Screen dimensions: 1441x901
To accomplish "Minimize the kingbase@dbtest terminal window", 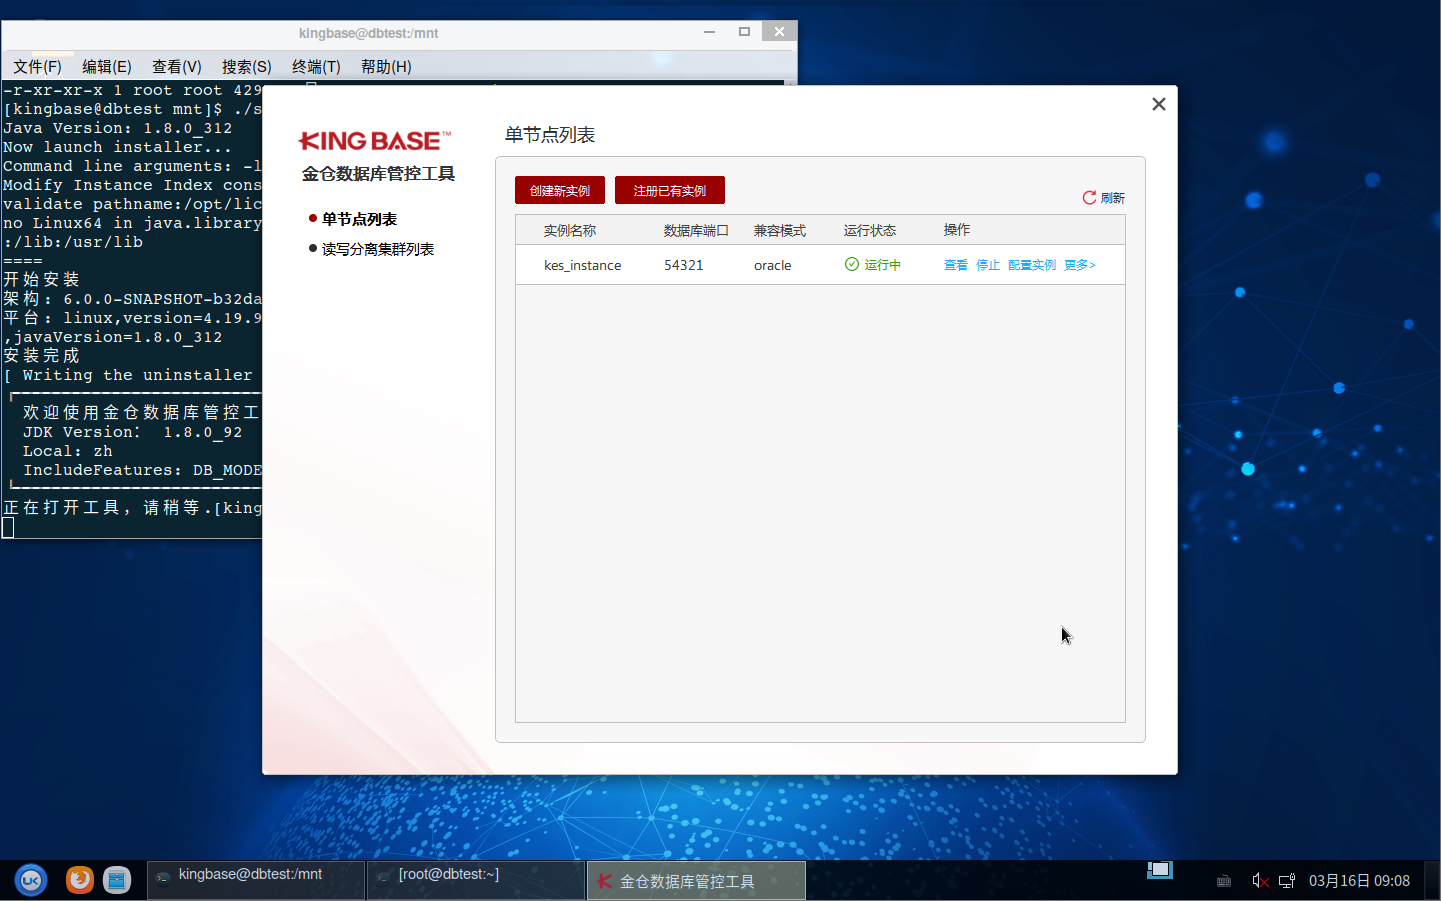I will click(709, 32).
